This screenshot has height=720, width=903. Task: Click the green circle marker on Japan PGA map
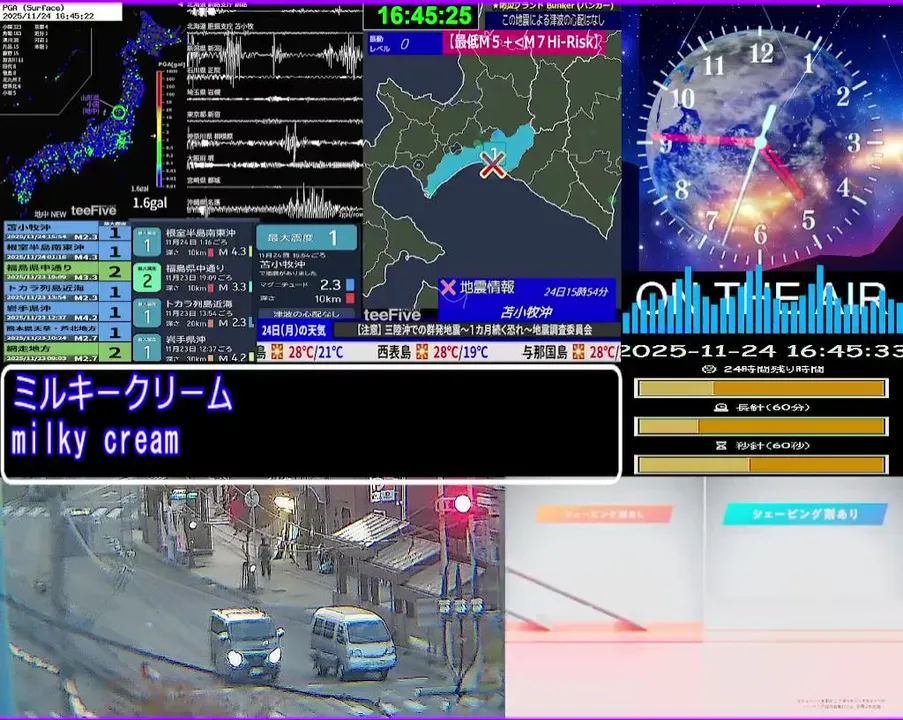[119, 112]
